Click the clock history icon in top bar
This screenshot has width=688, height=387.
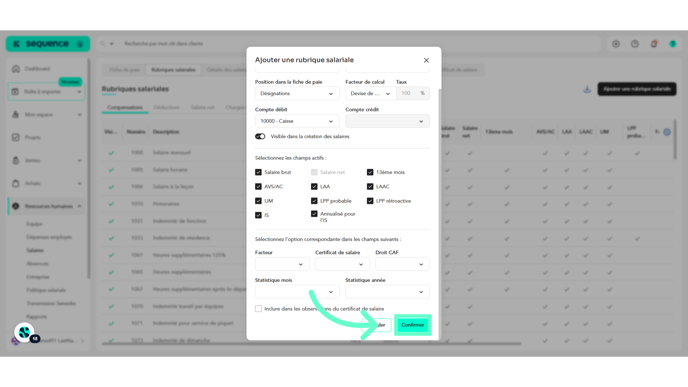tap(635, 44)
